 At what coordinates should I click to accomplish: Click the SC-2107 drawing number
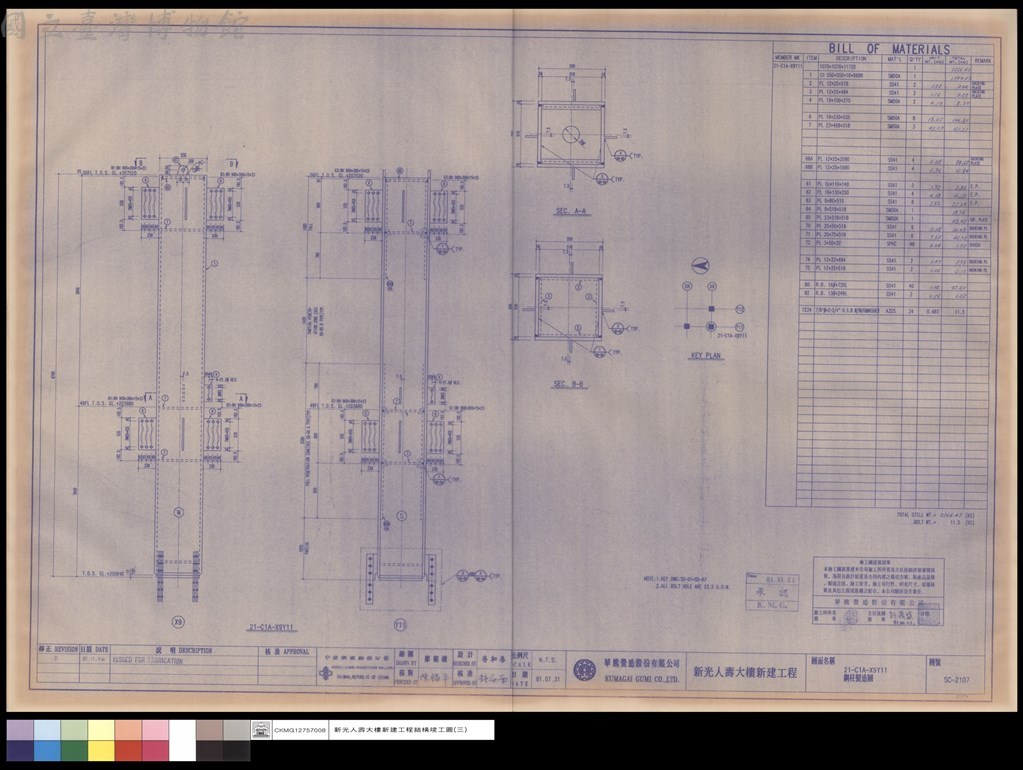[956, 679]
